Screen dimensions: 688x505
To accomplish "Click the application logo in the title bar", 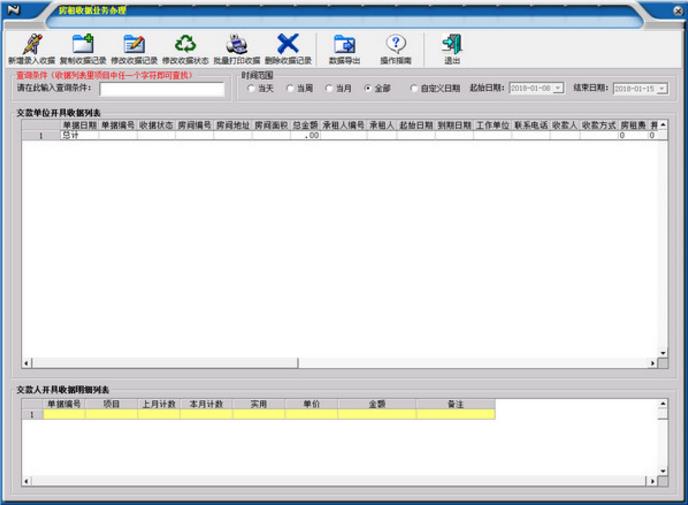I will tap(14, 10).
